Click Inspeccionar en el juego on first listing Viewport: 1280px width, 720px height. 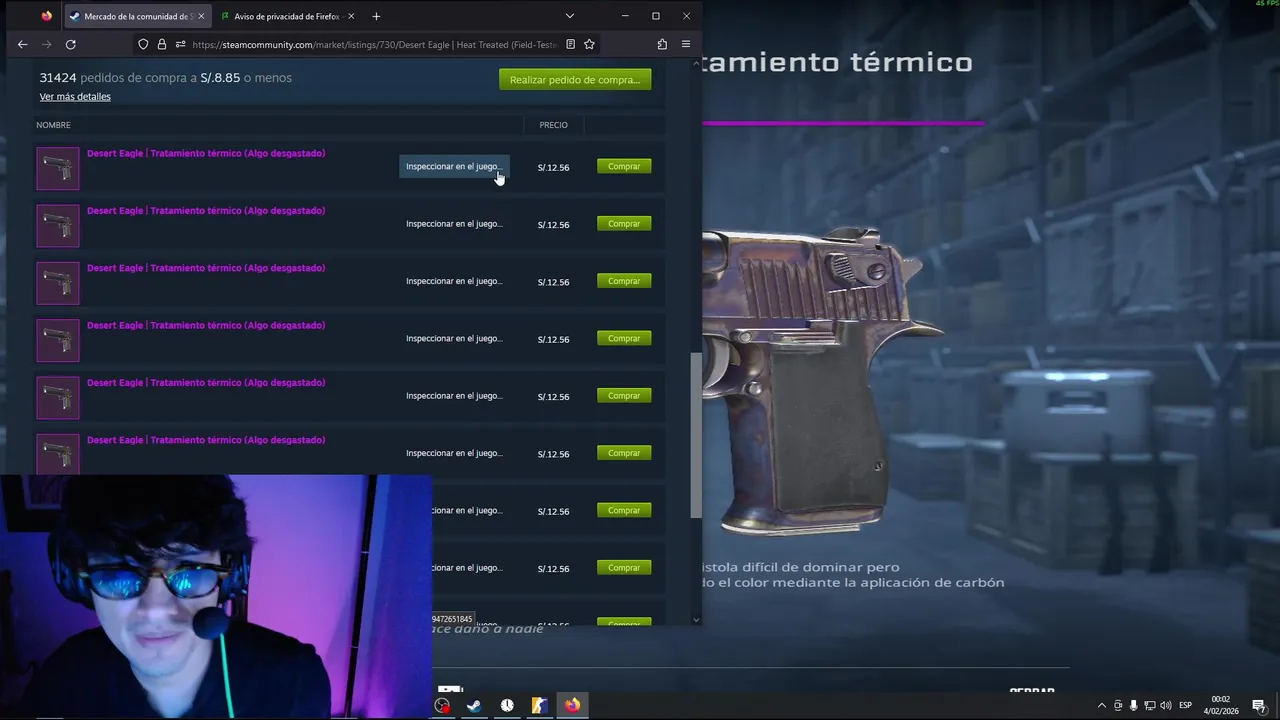pos(454,167)
